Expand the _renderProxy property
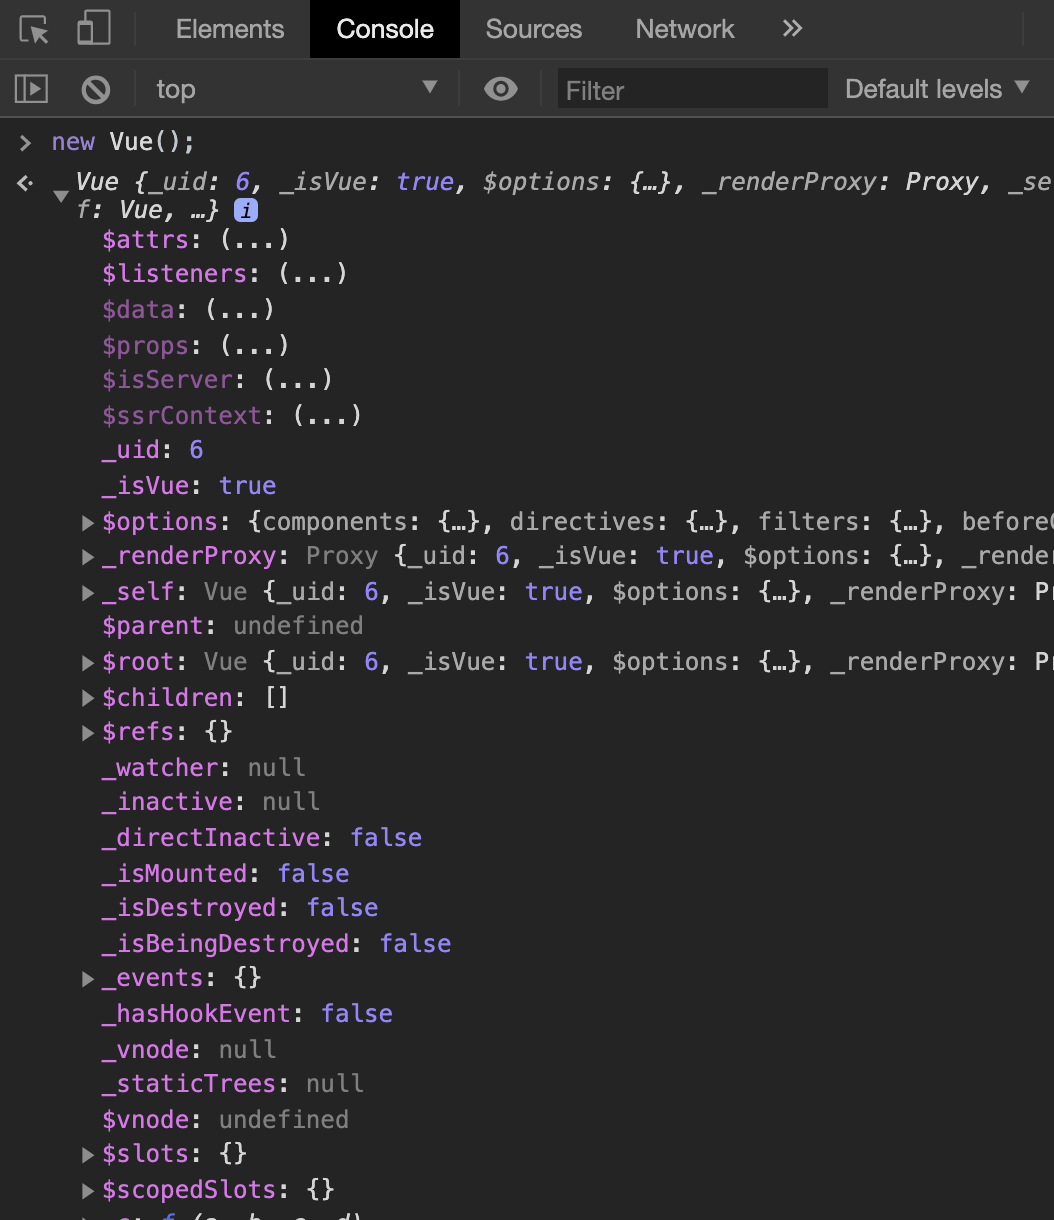The width and height of the screenshot is (1054, 1220). point(88,556)
